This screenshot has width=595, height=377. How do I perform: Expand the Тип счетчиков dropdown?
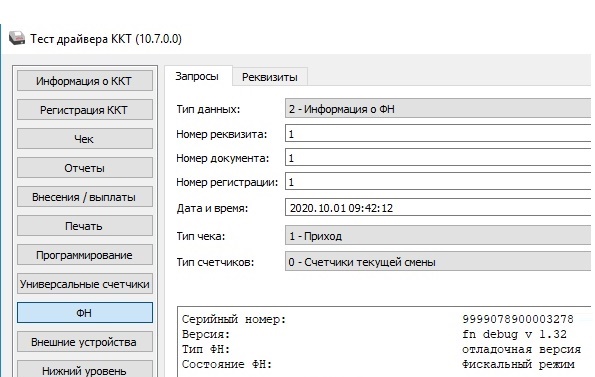click(x=439, y=262)
